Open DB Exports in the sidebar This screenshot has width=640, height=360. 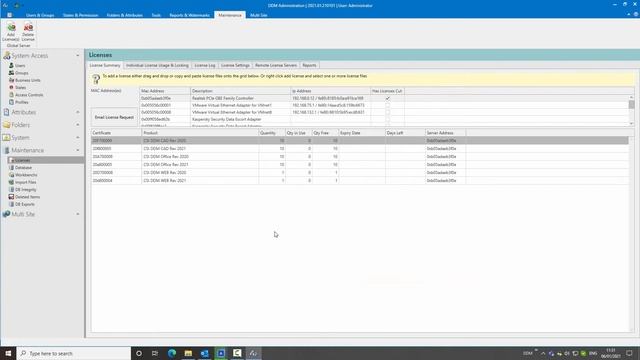pos(24,204)
